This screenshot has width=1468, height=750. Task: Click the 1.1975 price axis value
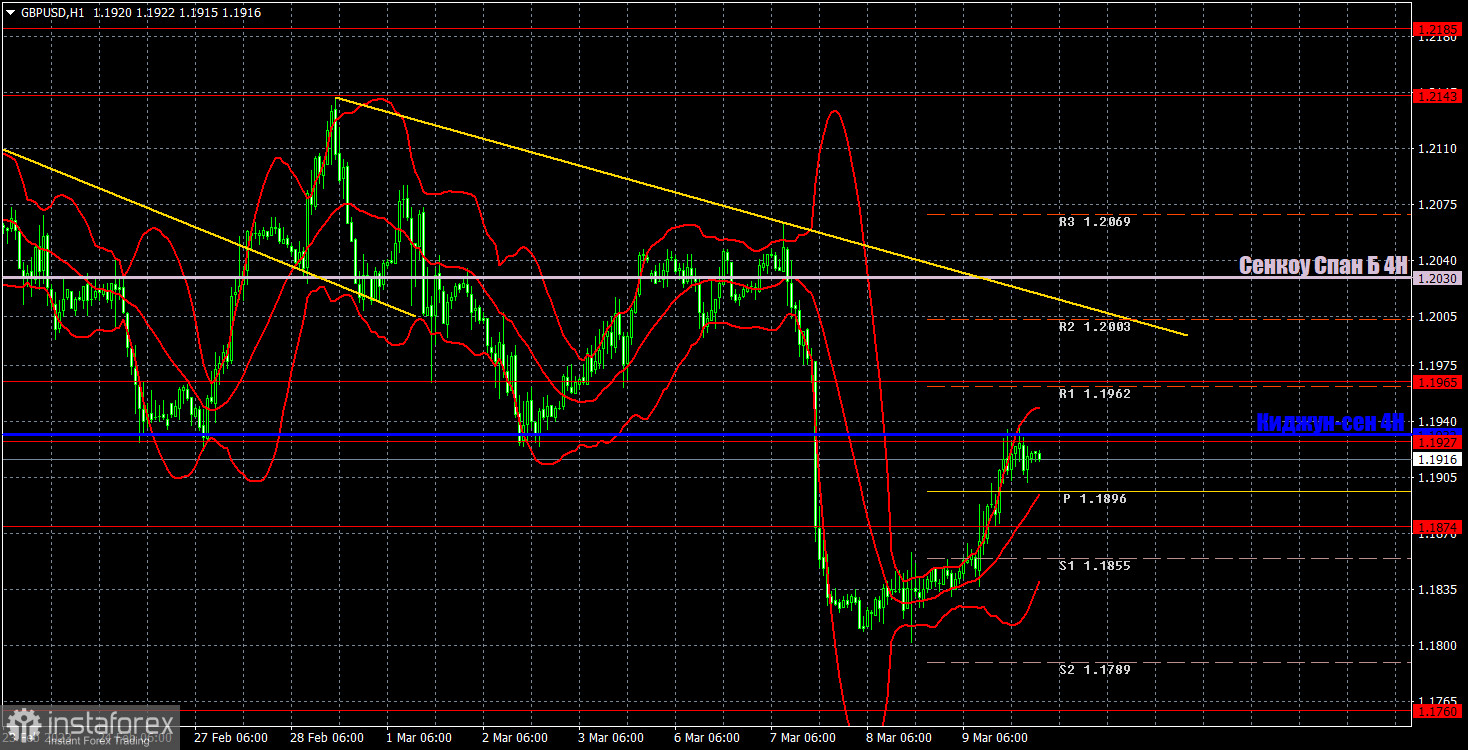tap(1437, 366)
